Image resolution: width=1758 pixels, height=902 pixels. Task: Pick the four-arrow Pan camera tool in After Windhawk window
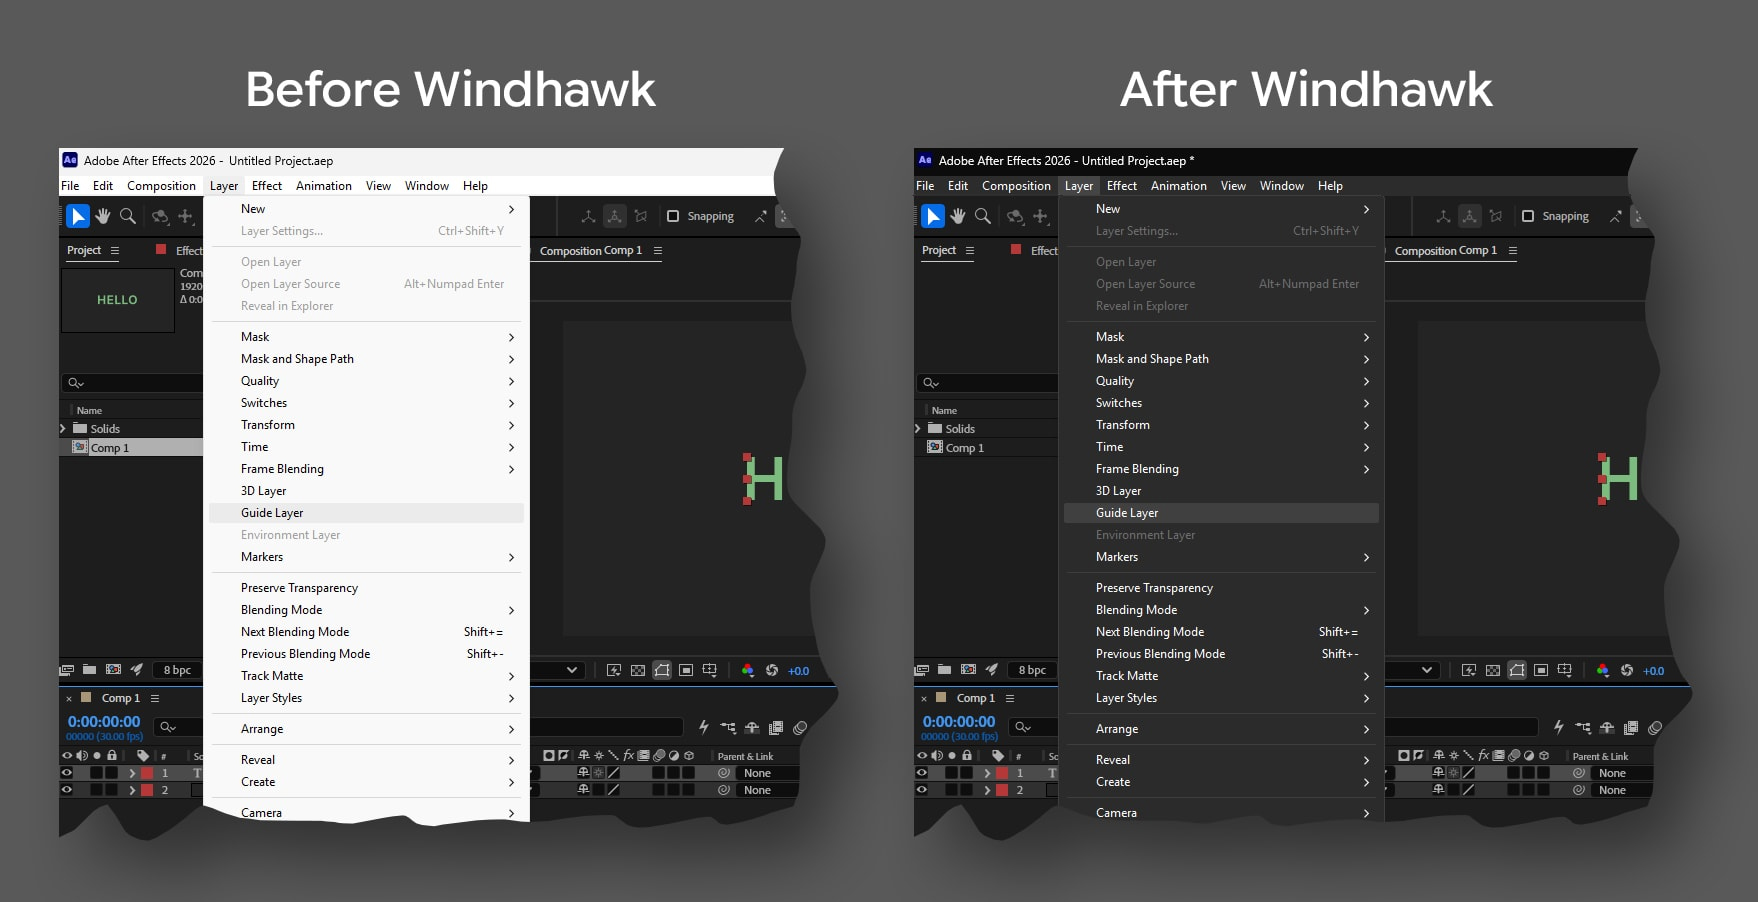point(1041,216)
